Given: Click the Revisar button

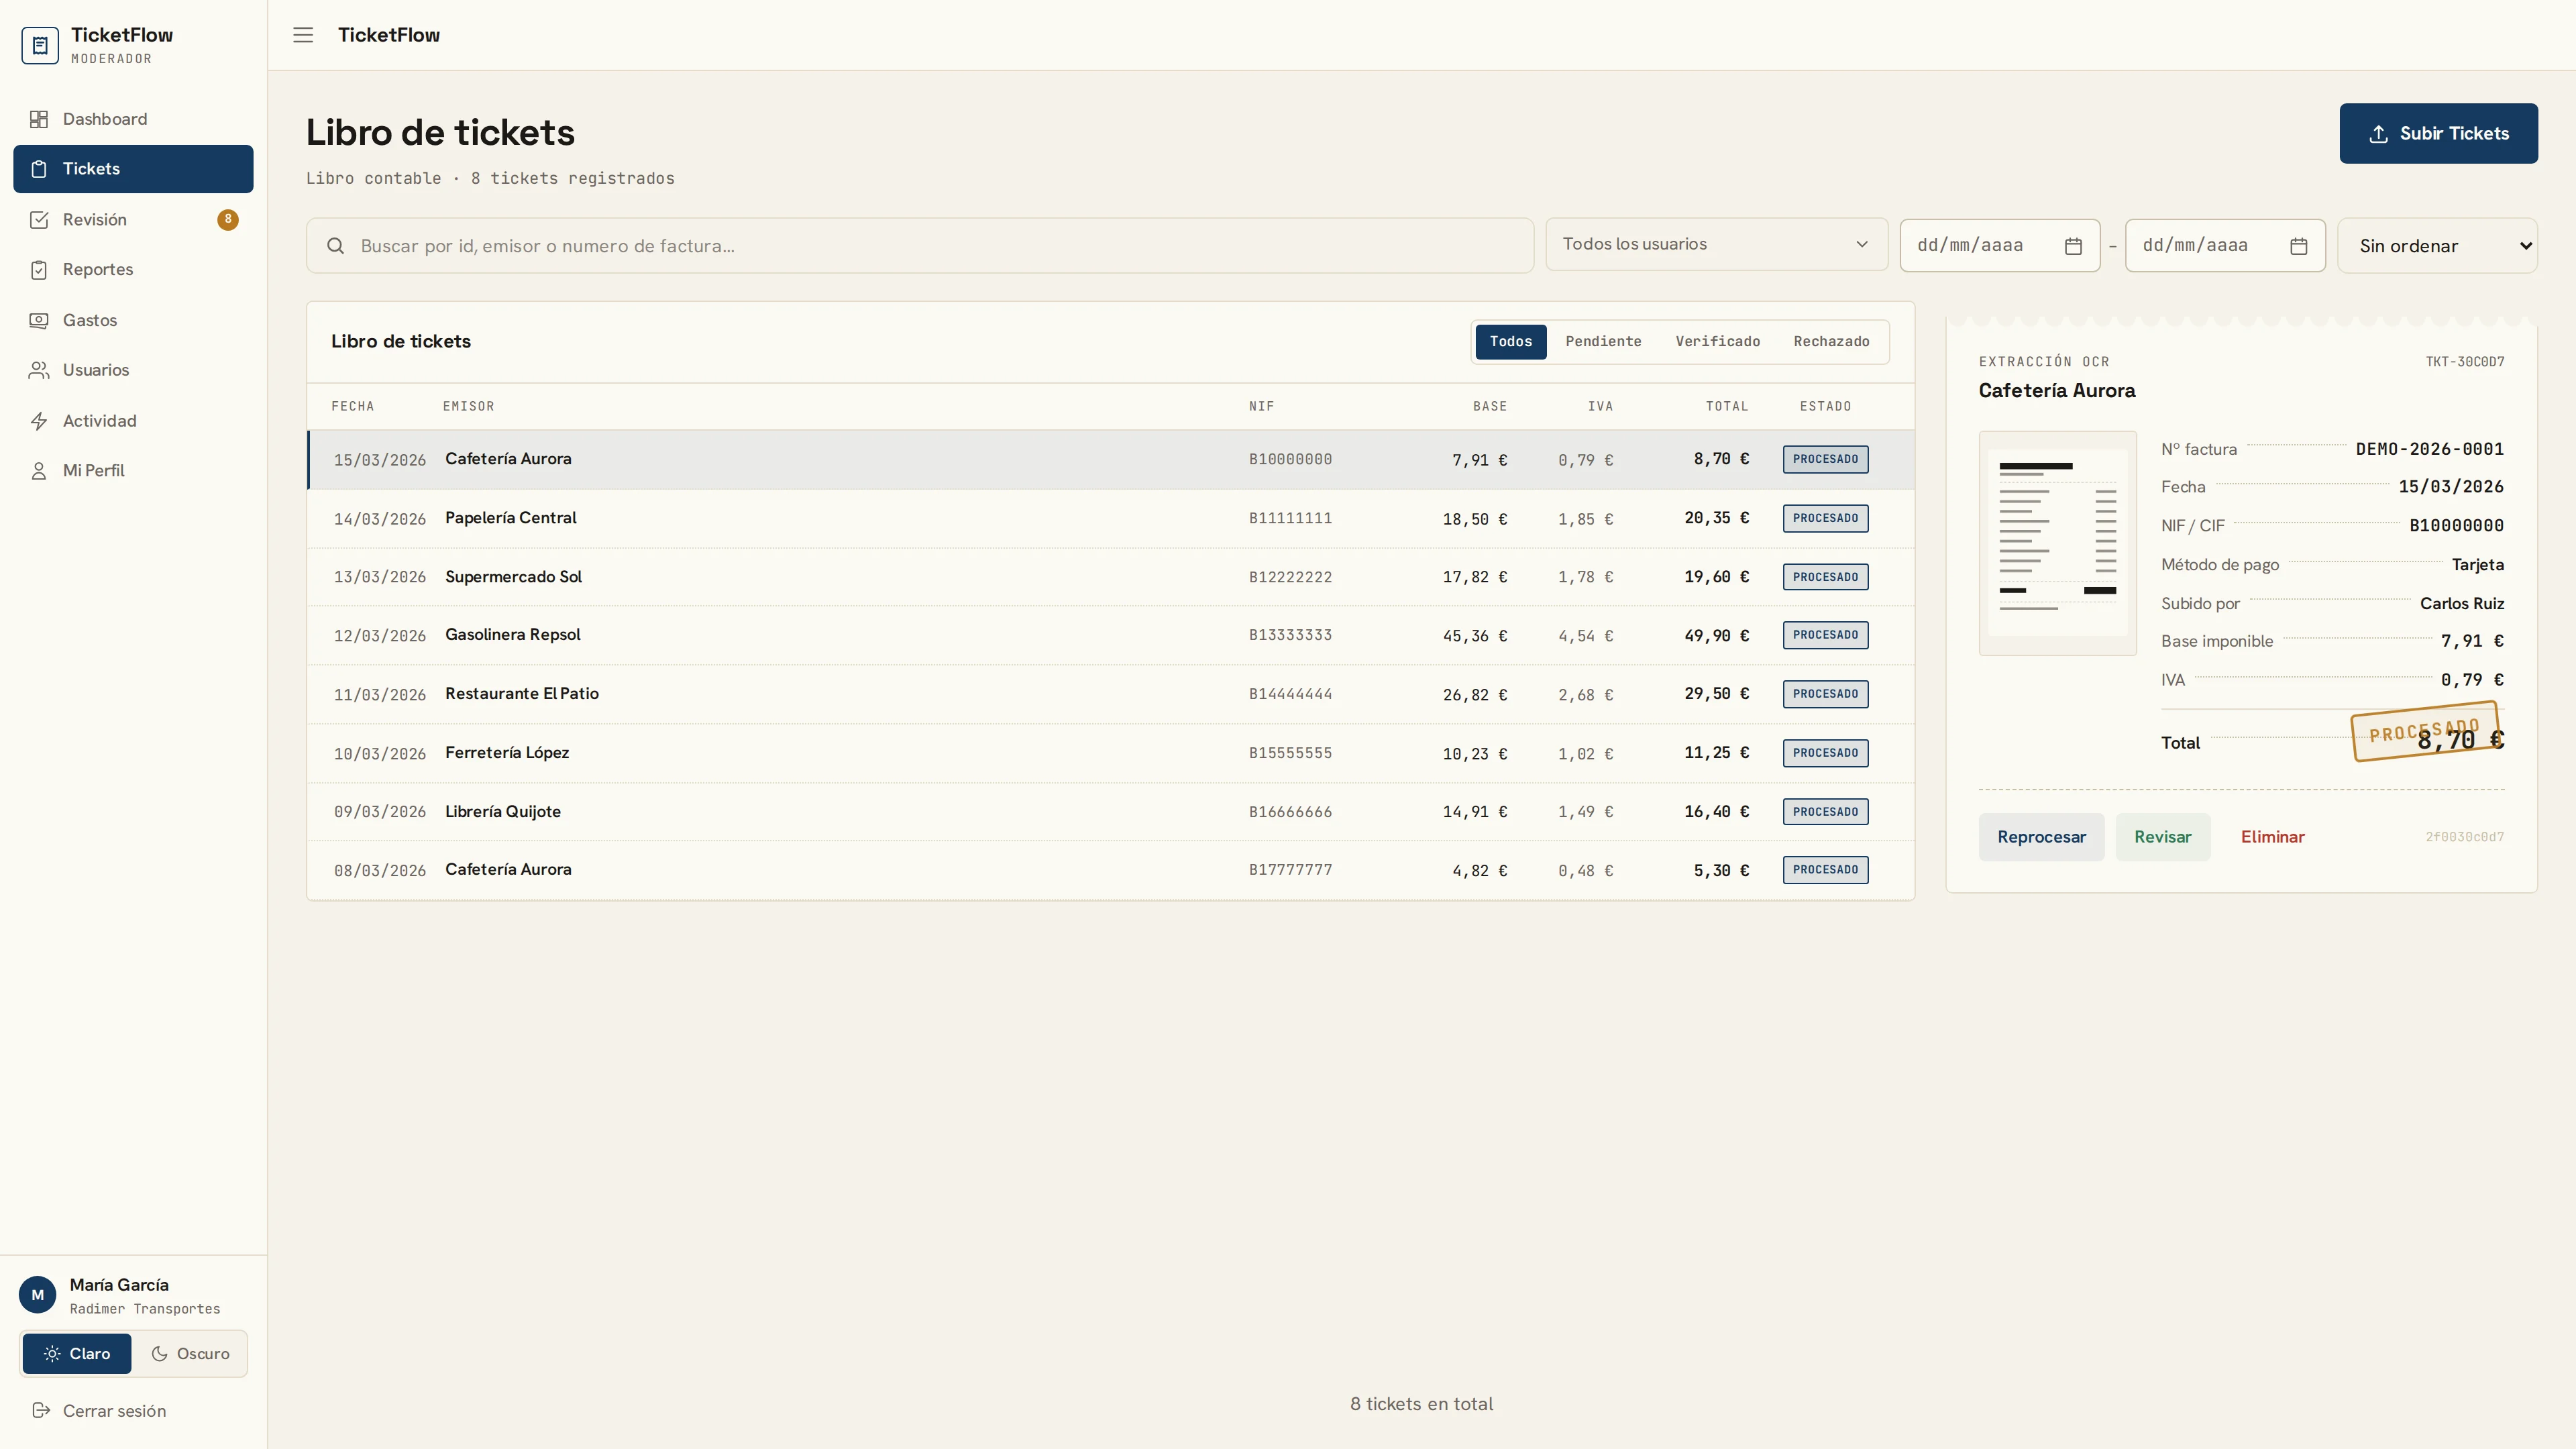Looking at the screenshot, I should (x=2162, y=837).
